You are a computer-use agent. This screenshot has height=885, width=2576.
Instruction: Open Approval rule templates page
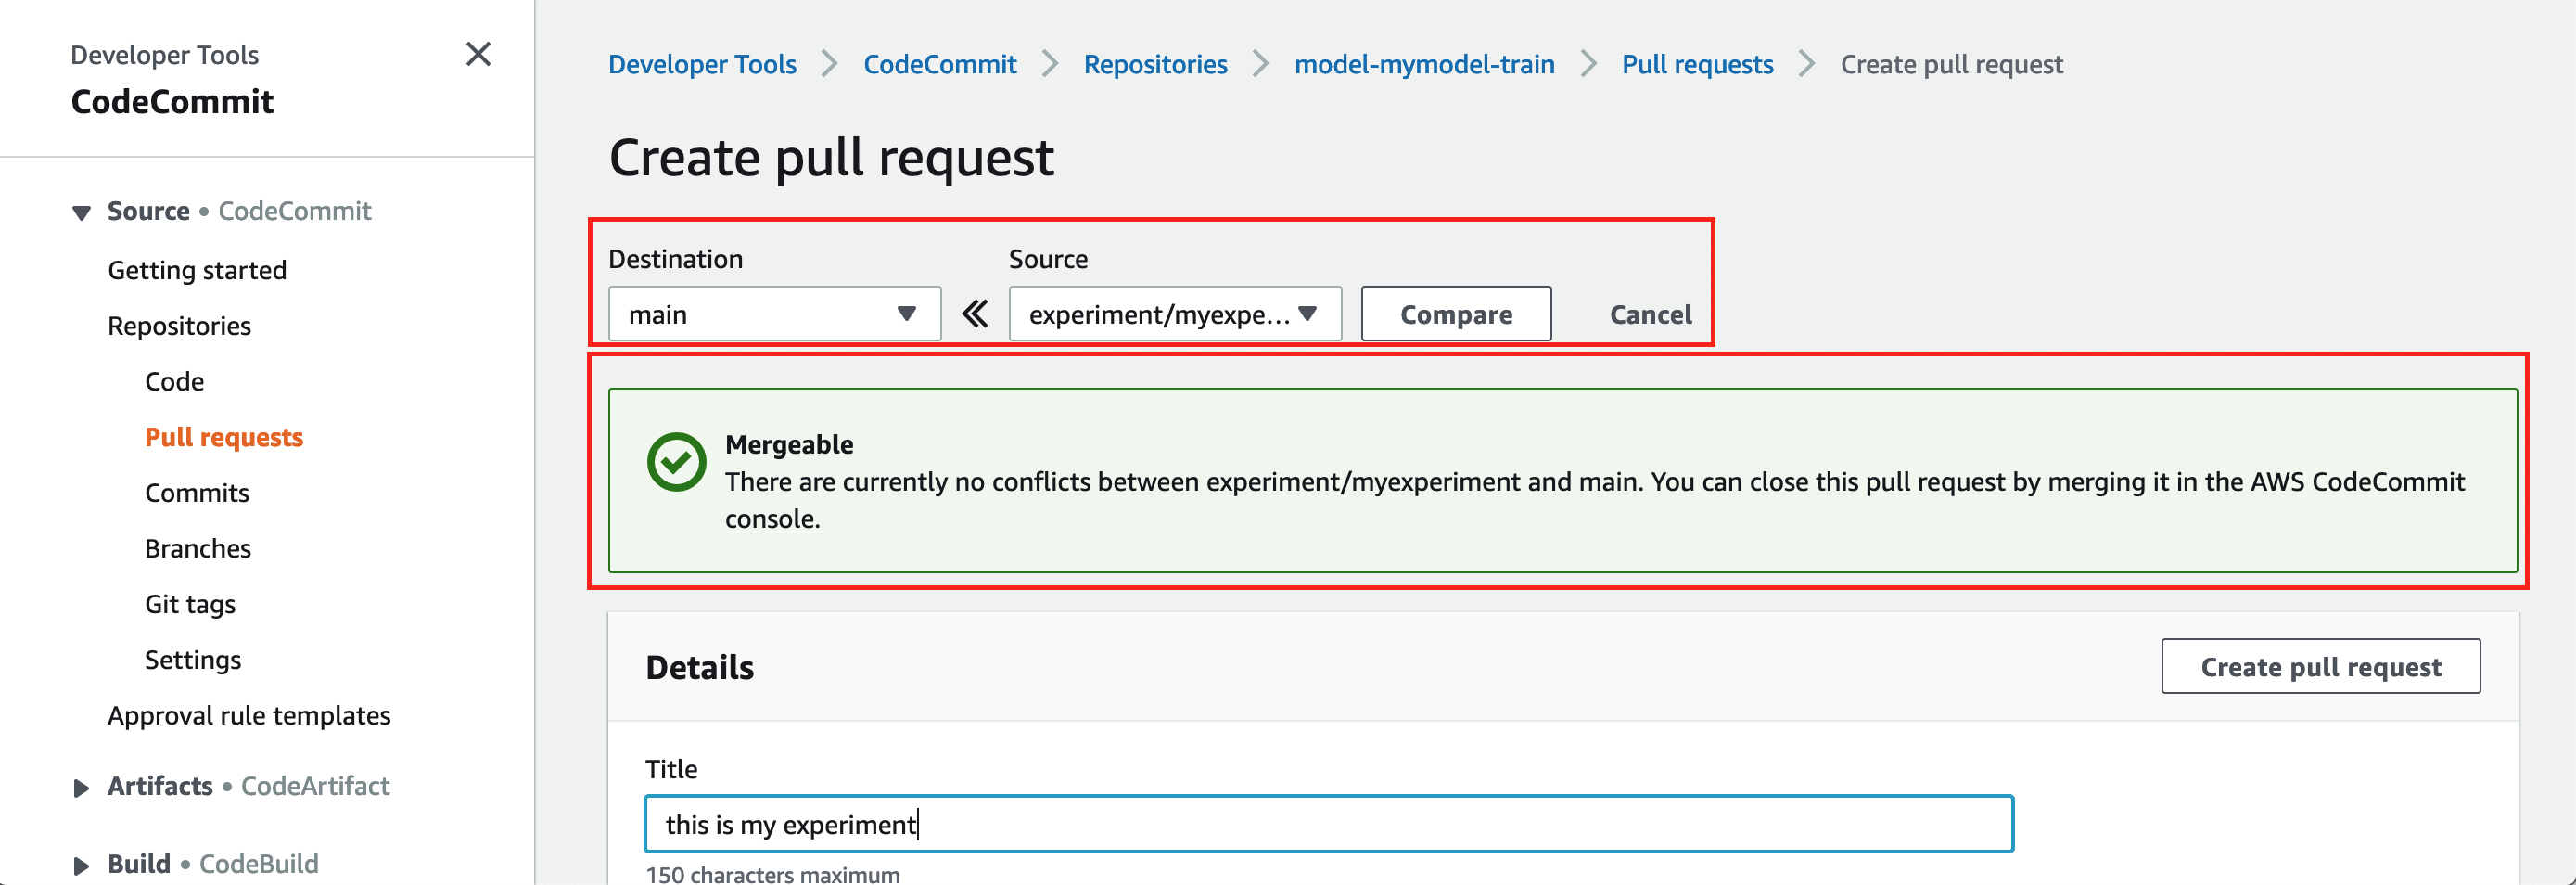tap(249, 716)
